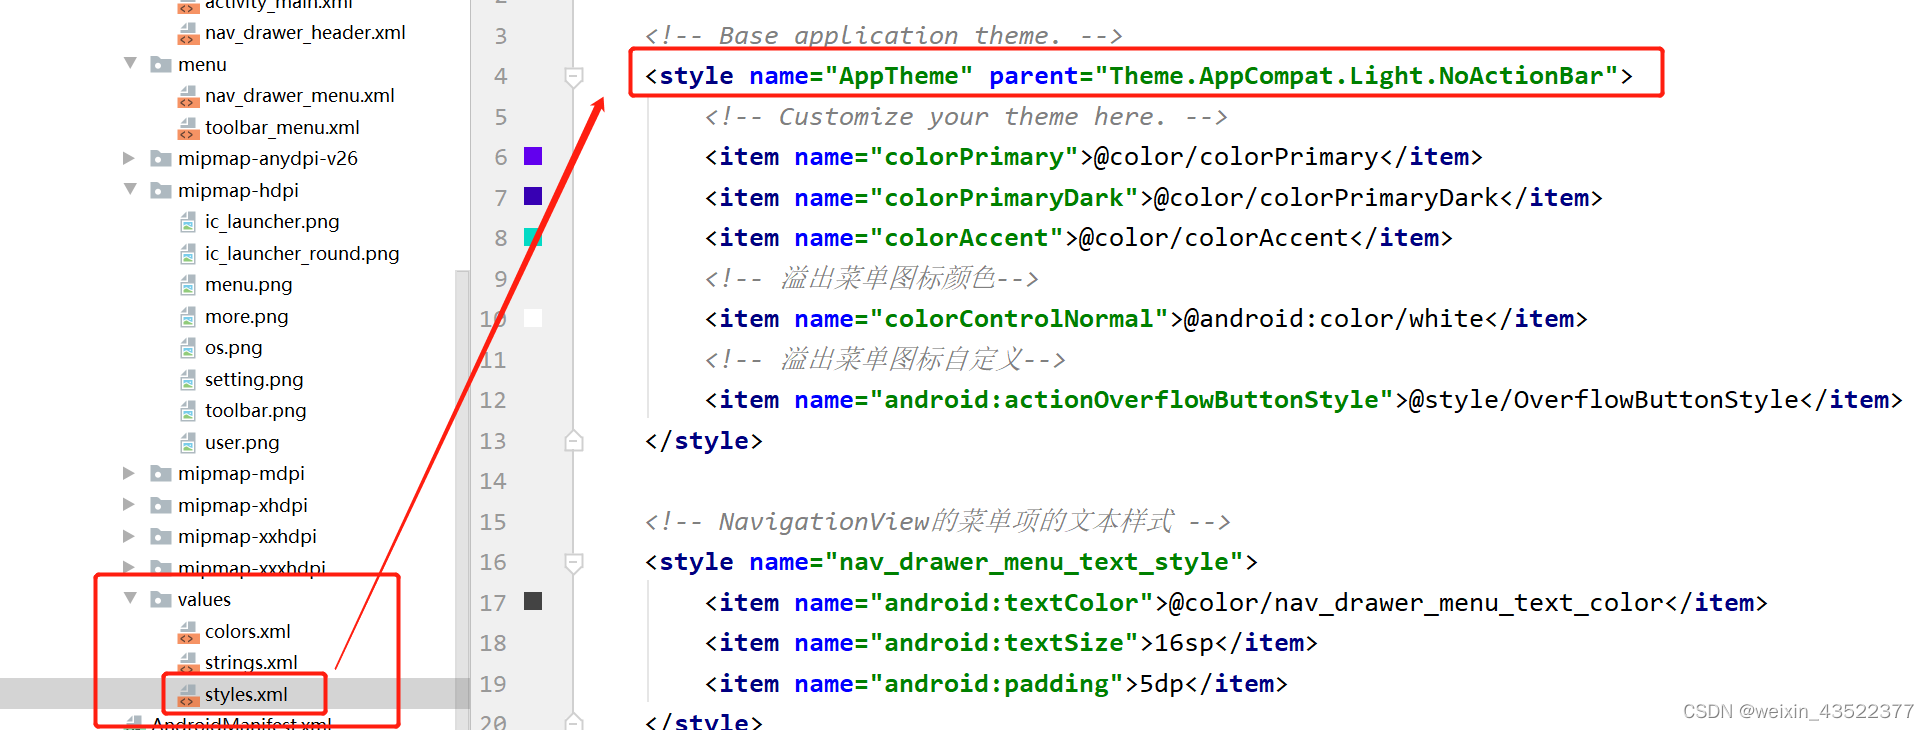Open colors.xml file
Image resolution: width=1929 pixels, height=730 pixels.
point(248,632)
